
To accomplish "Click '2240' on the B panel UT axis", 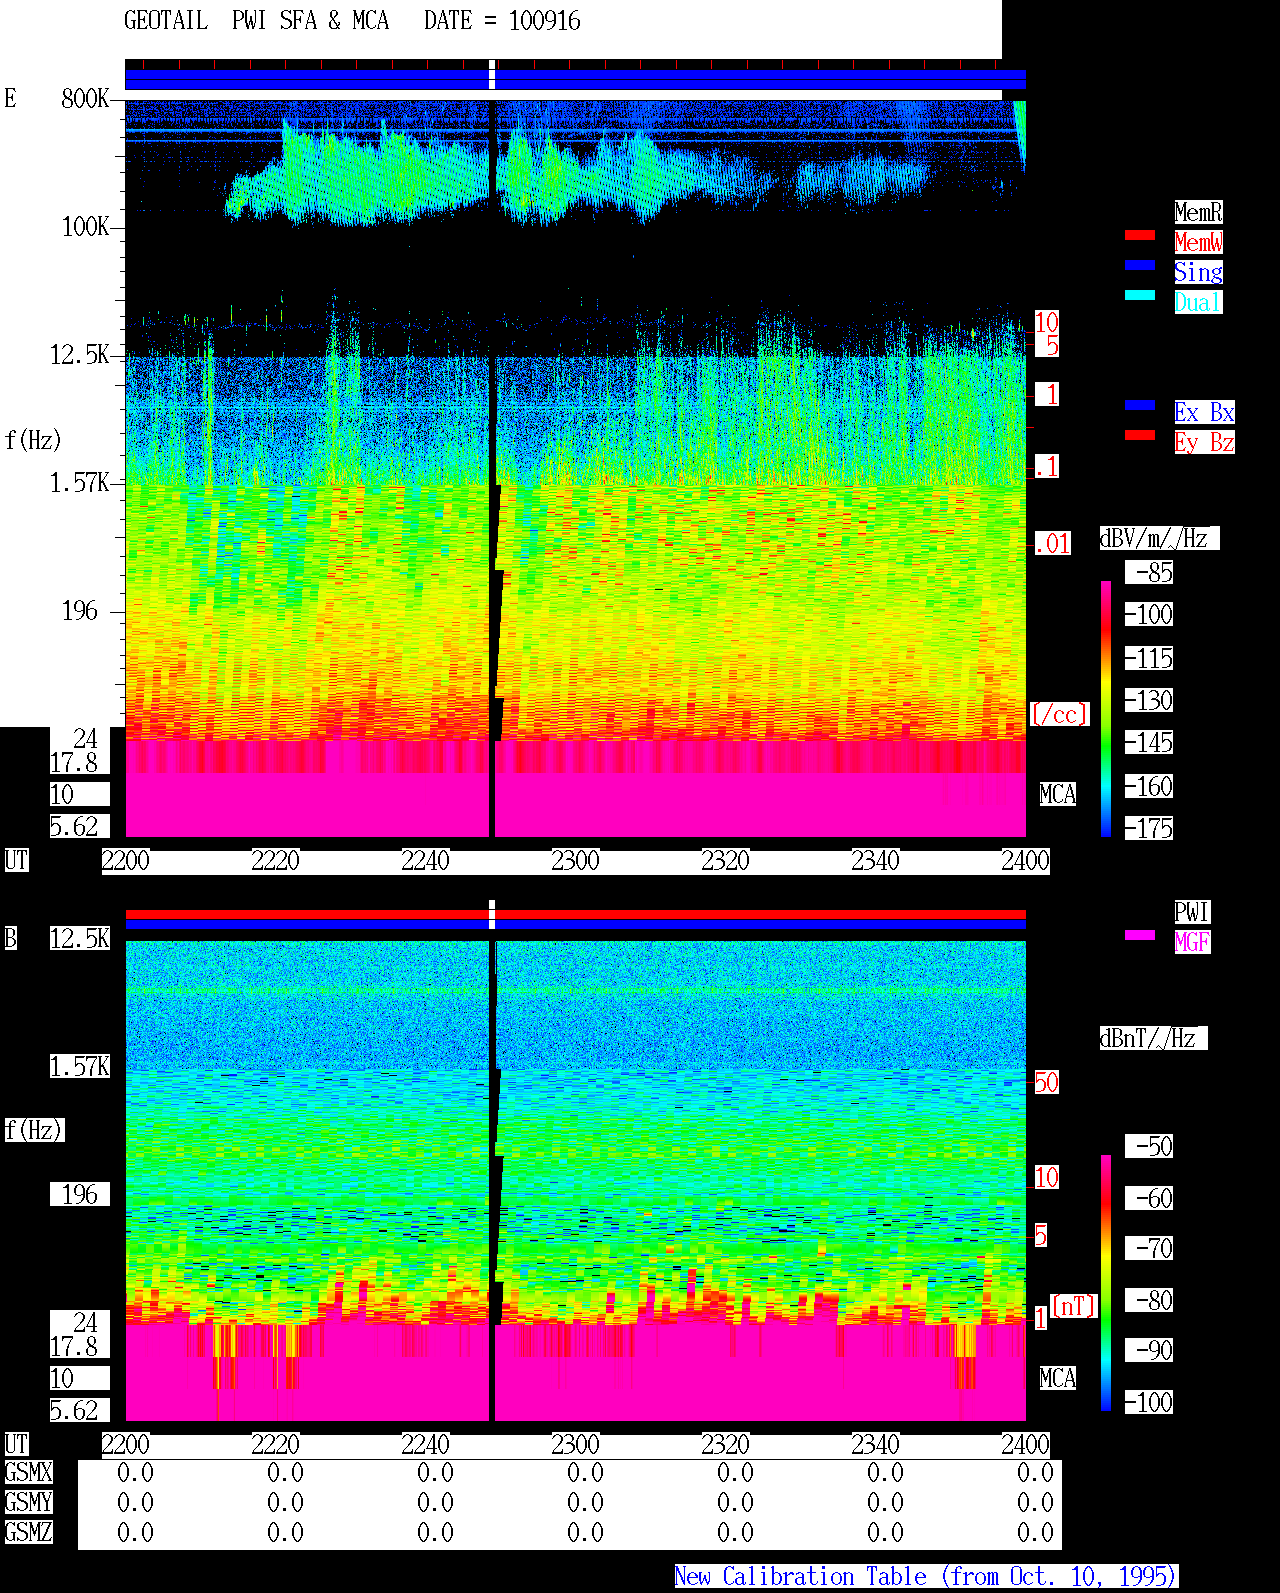I will pos(425,1444).
